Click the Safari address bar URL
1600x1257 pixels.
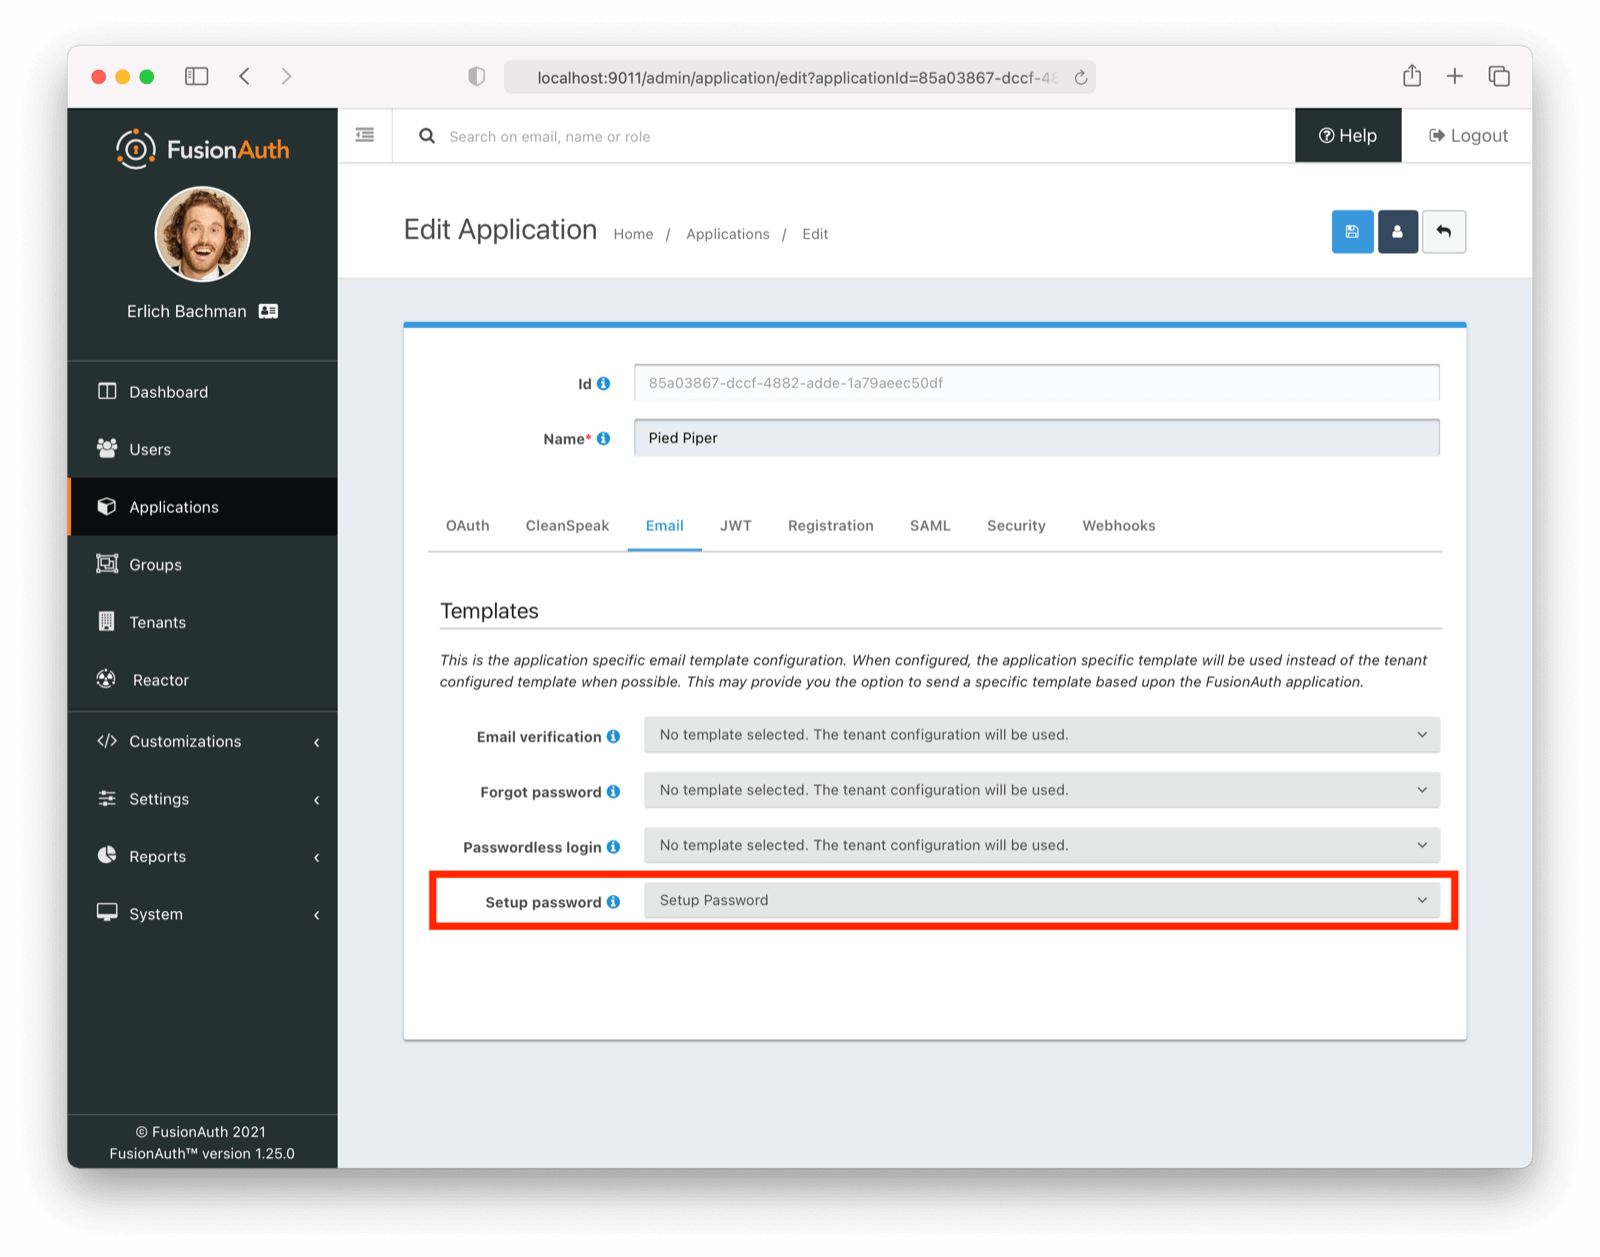797,77
